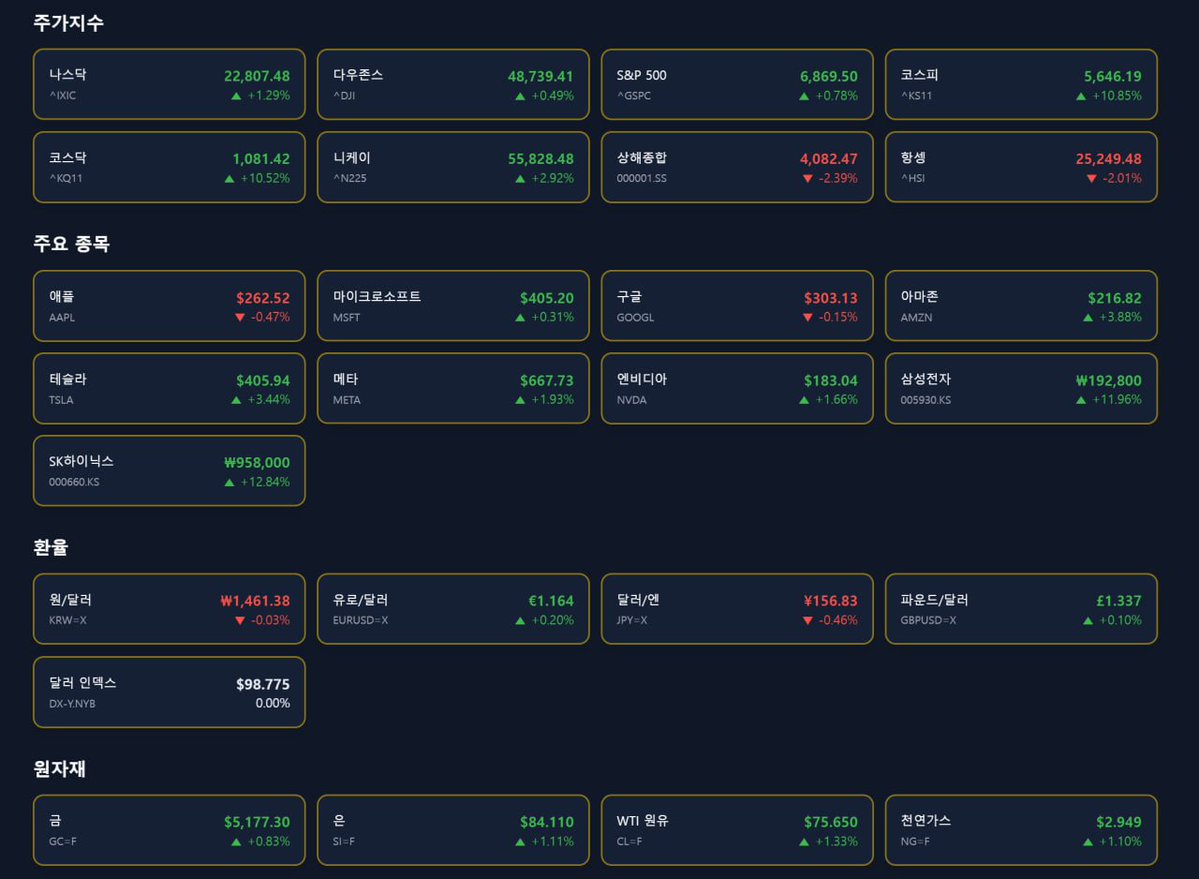Image resolution: width=1199 pixels, height=879 pixels.
Task: Open the 원/달러 exchange rate card
Action: point(169,609)
